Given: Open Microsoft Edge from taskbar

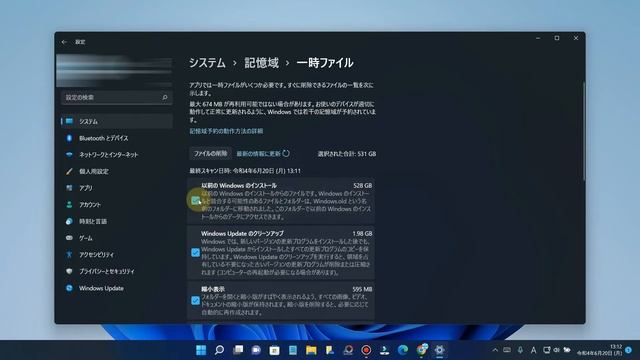Looking at the screenshot, I should point(403,350).
